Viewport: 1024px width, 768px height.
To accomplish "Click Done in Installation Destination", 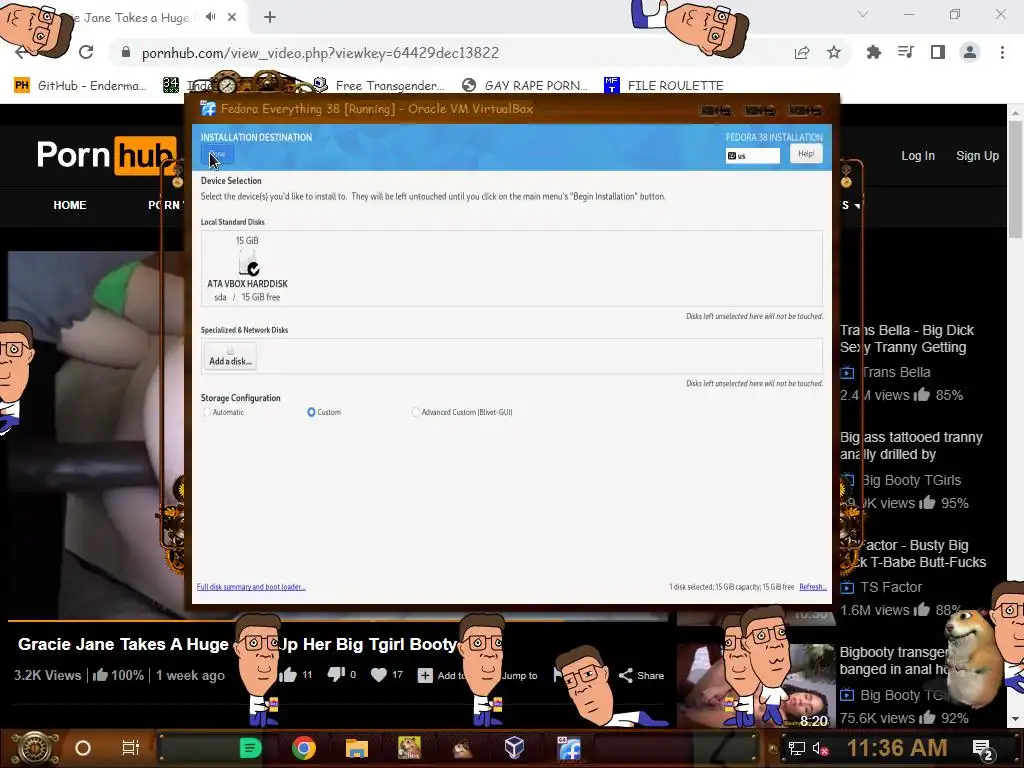I will pyautogui.click(x=217, y=155).
